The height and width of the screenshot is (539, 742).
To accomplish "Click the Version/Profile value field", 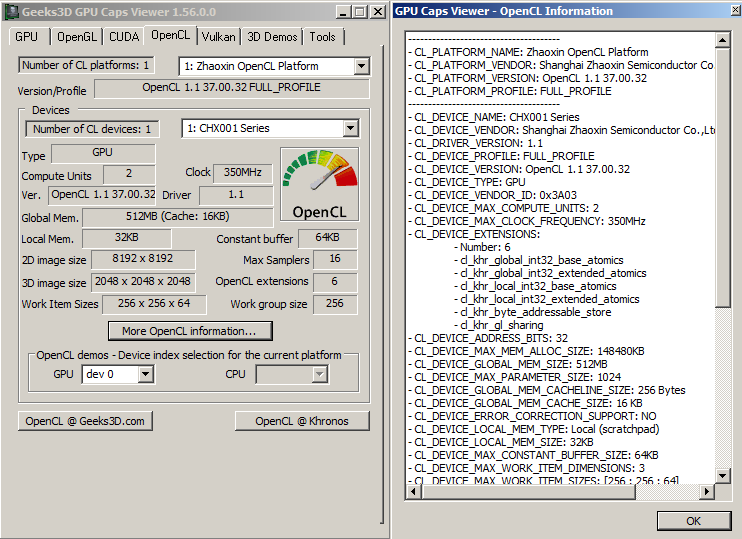I will [231, 88].
